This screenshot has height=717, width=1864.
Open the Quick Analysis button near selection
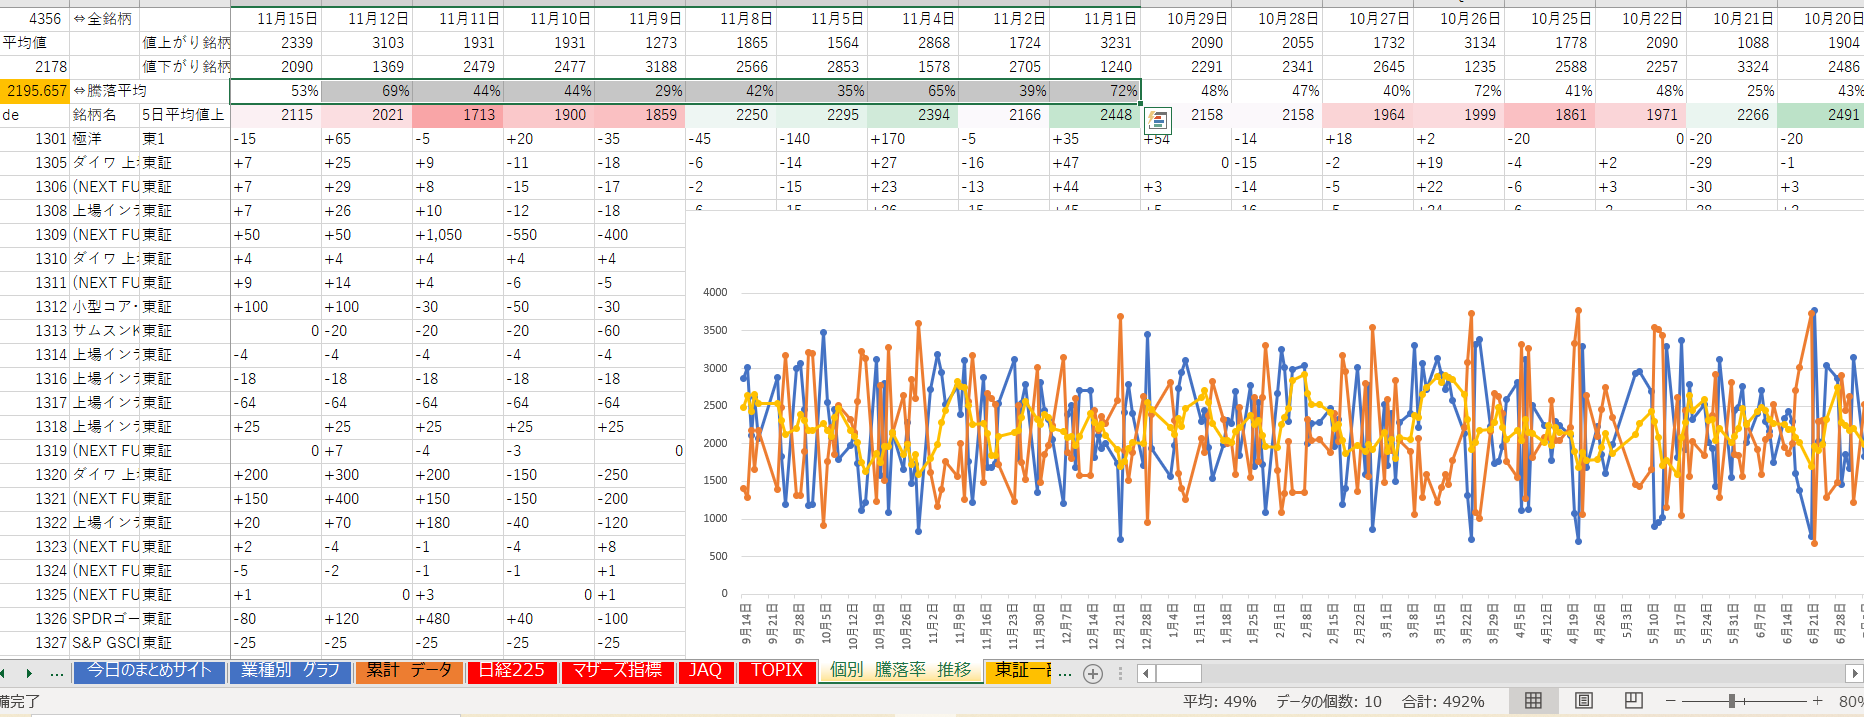click(x=1157, y=121)
